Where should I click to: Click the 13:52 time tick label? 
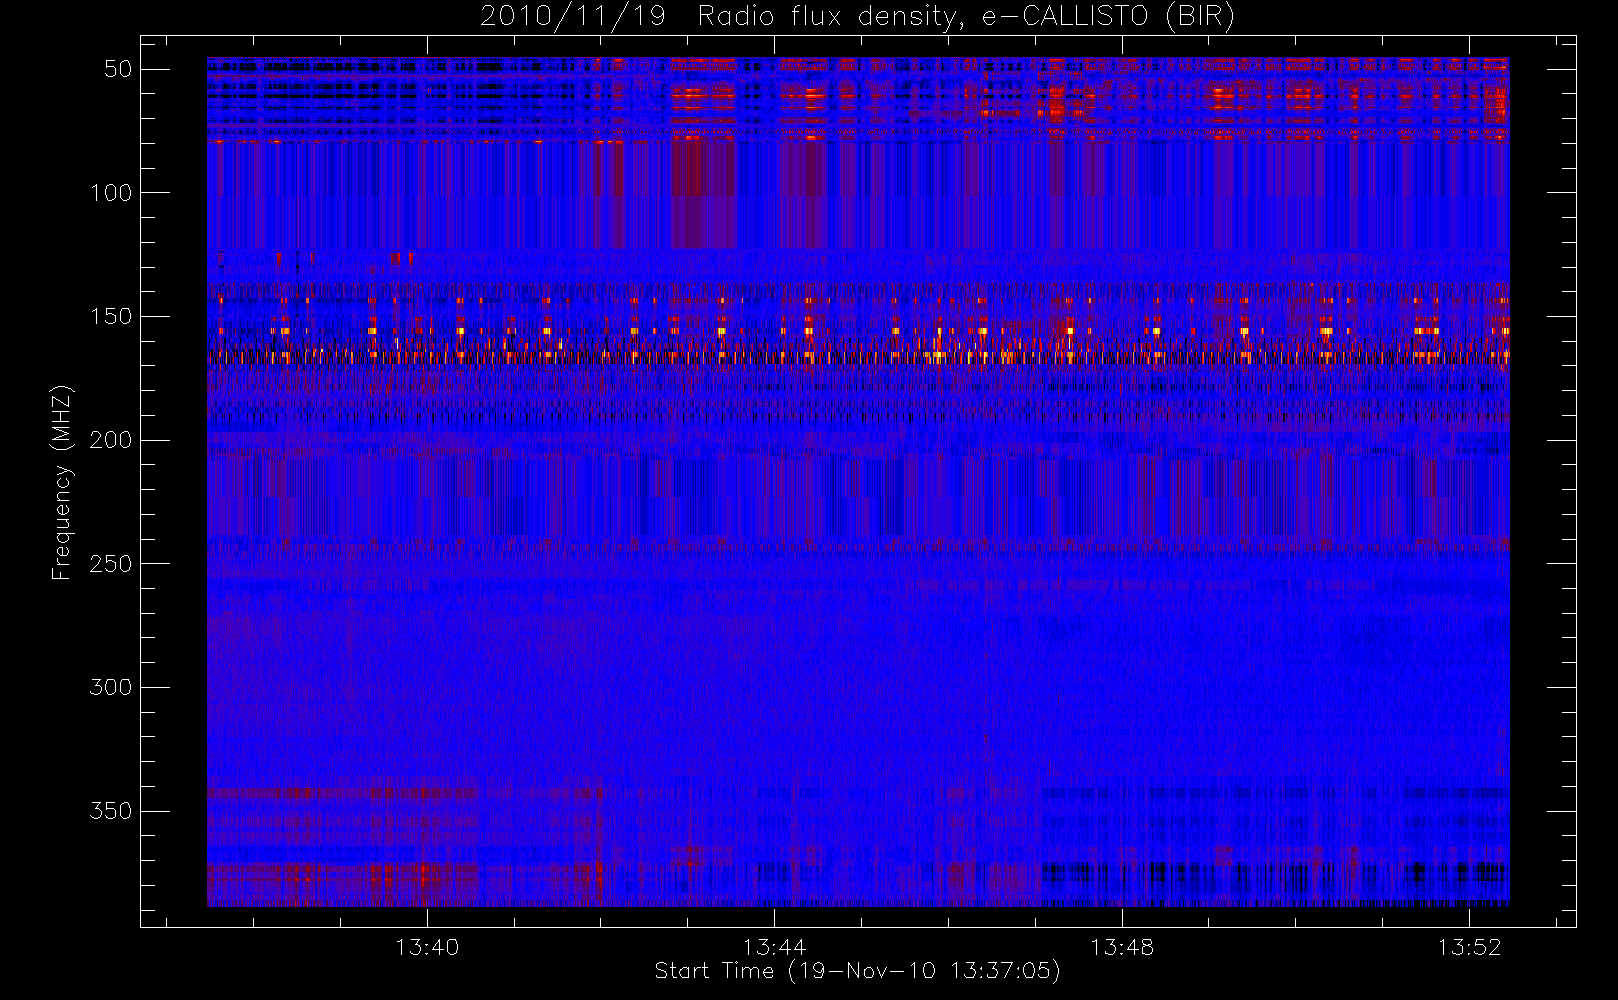click(x=1470, y=947)
